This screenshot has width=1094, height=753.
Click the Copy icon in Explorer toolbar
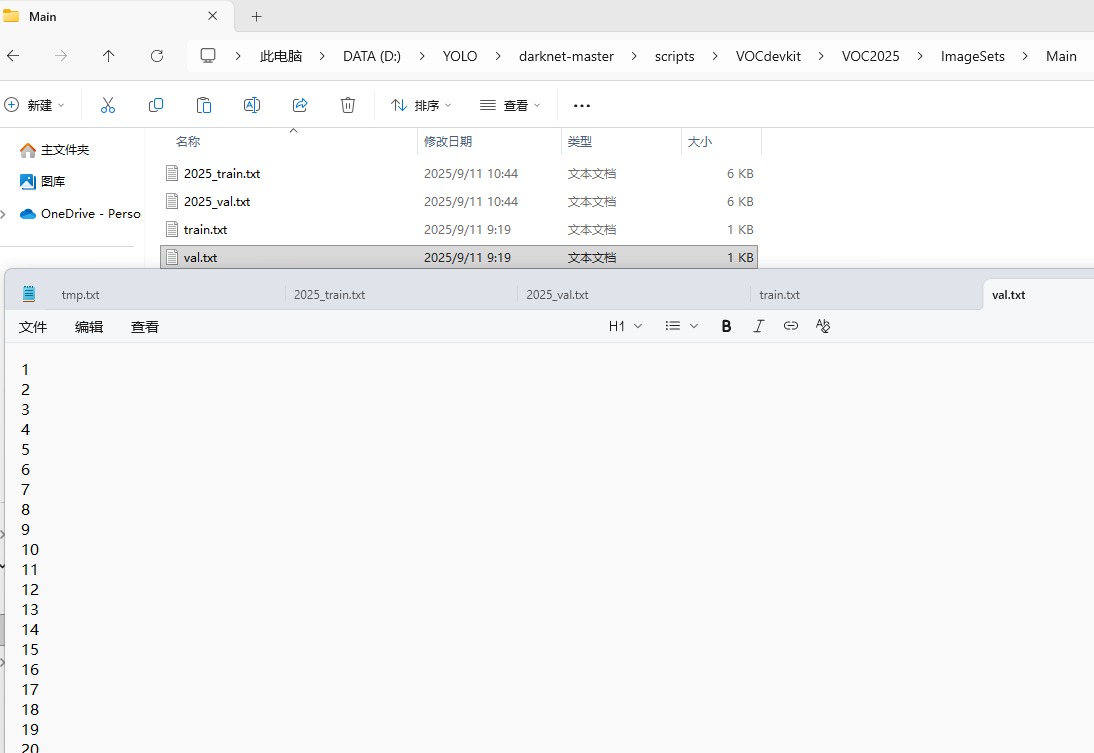tap(156, 105)
